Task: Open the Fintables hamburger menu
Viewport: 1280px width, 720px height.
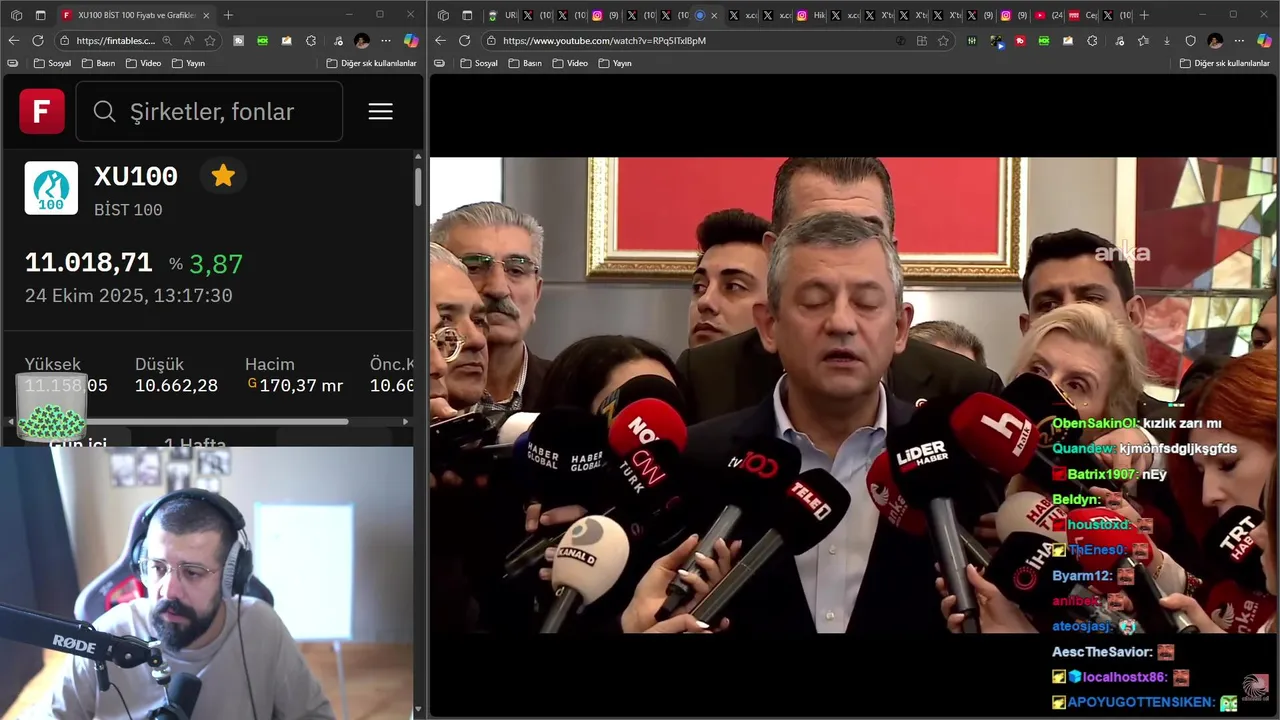Action: [380, 111]
